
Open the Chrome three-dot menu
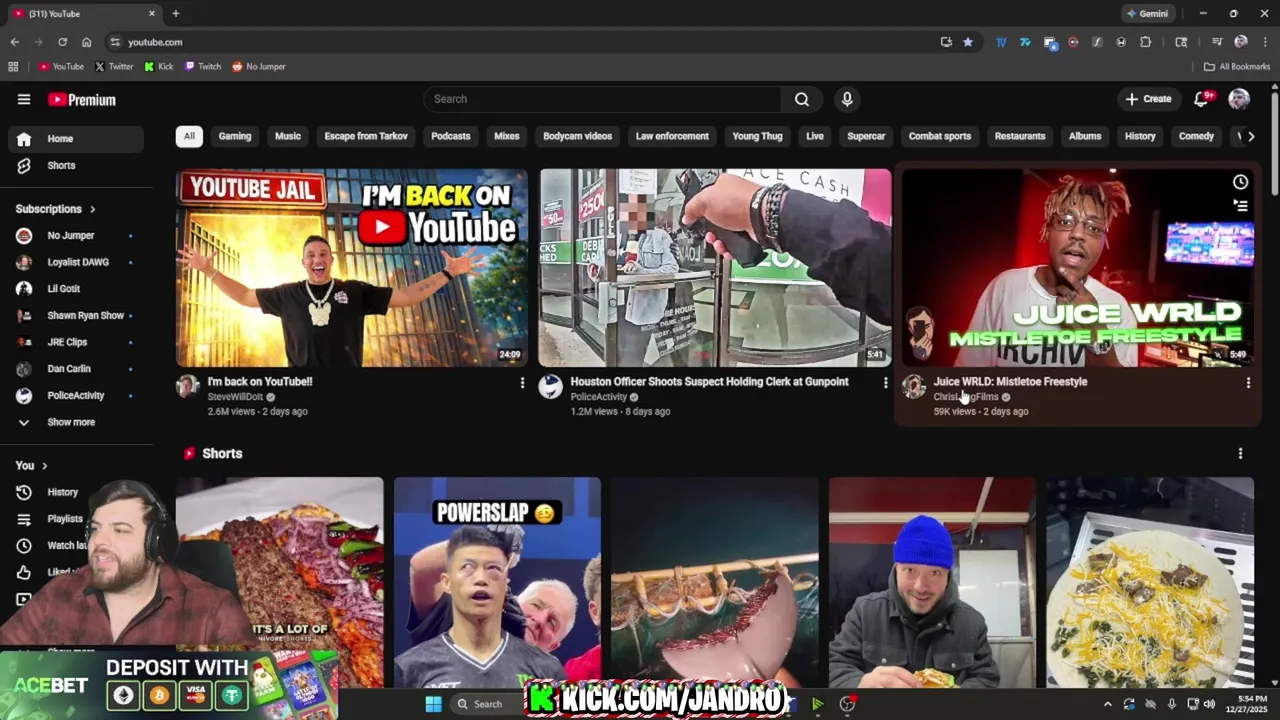pyautogui.click(x=1265, y=42)
